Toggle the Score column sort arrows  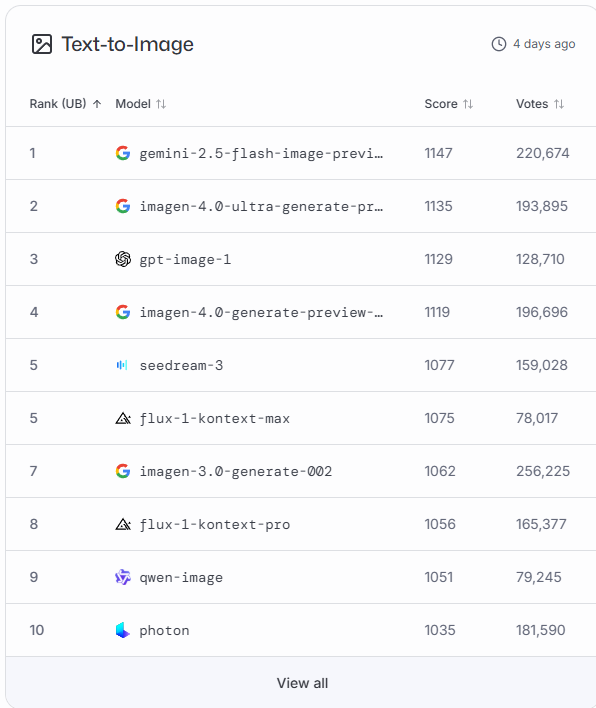(x=468, y=104)
